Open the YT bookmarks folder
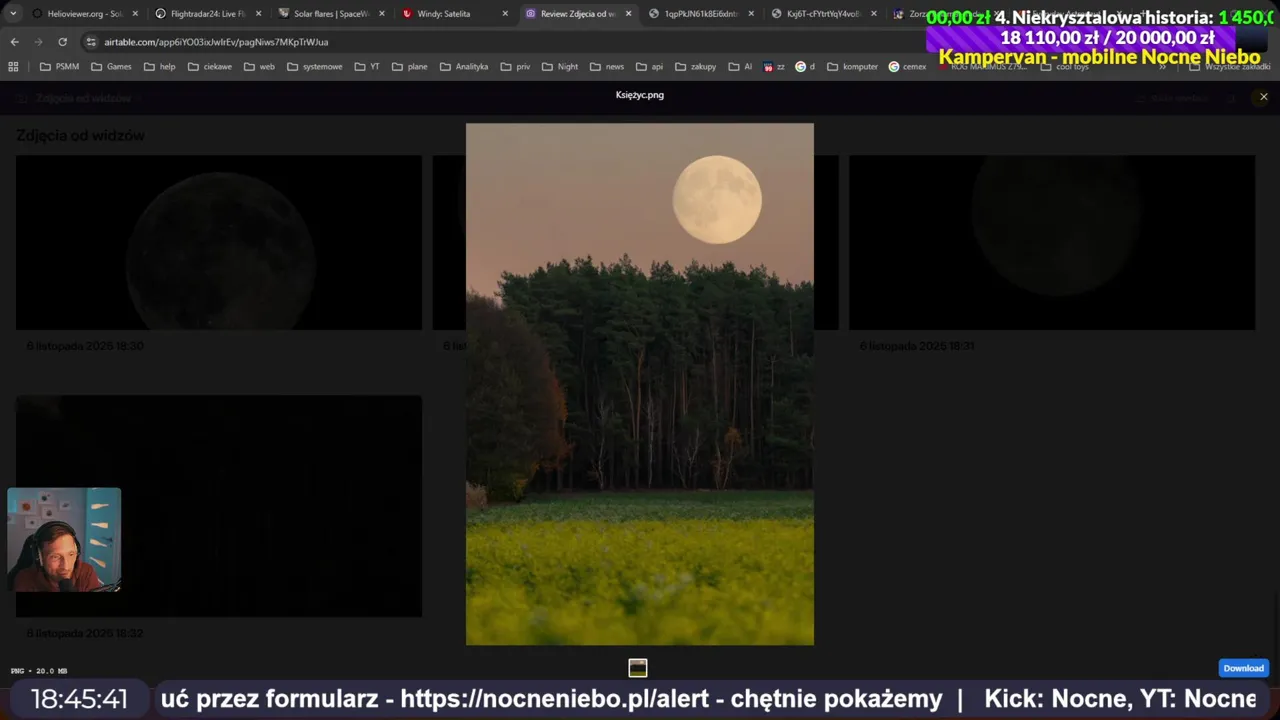Screen dimensions: 1280x720 tap(367, 67)
